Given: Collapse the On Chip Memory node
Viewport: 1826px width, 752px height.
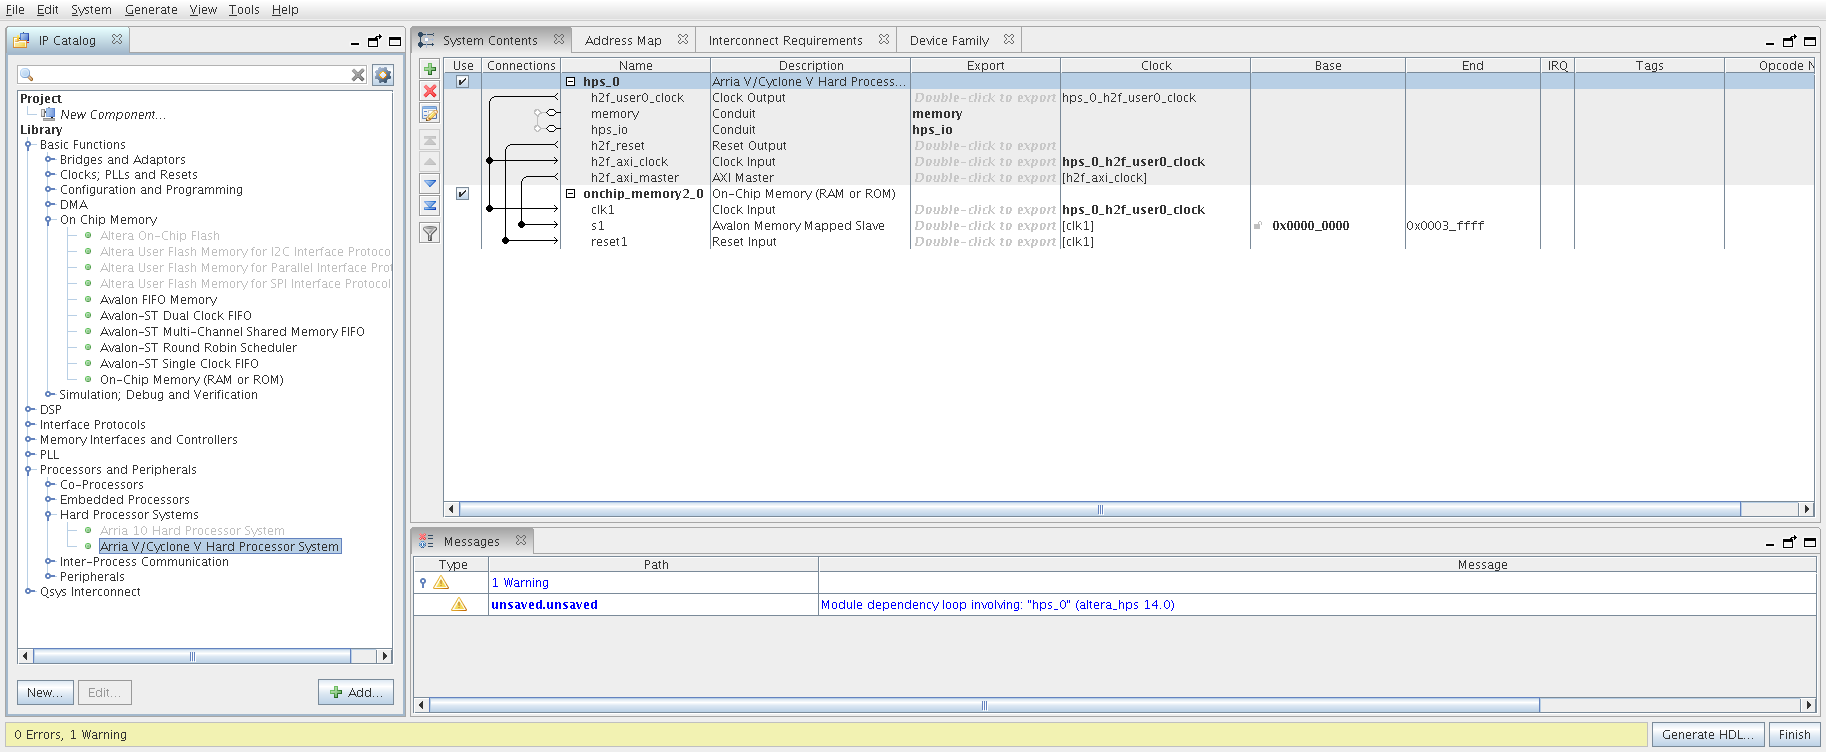Looking at the screenshot, I should (49, 220).
